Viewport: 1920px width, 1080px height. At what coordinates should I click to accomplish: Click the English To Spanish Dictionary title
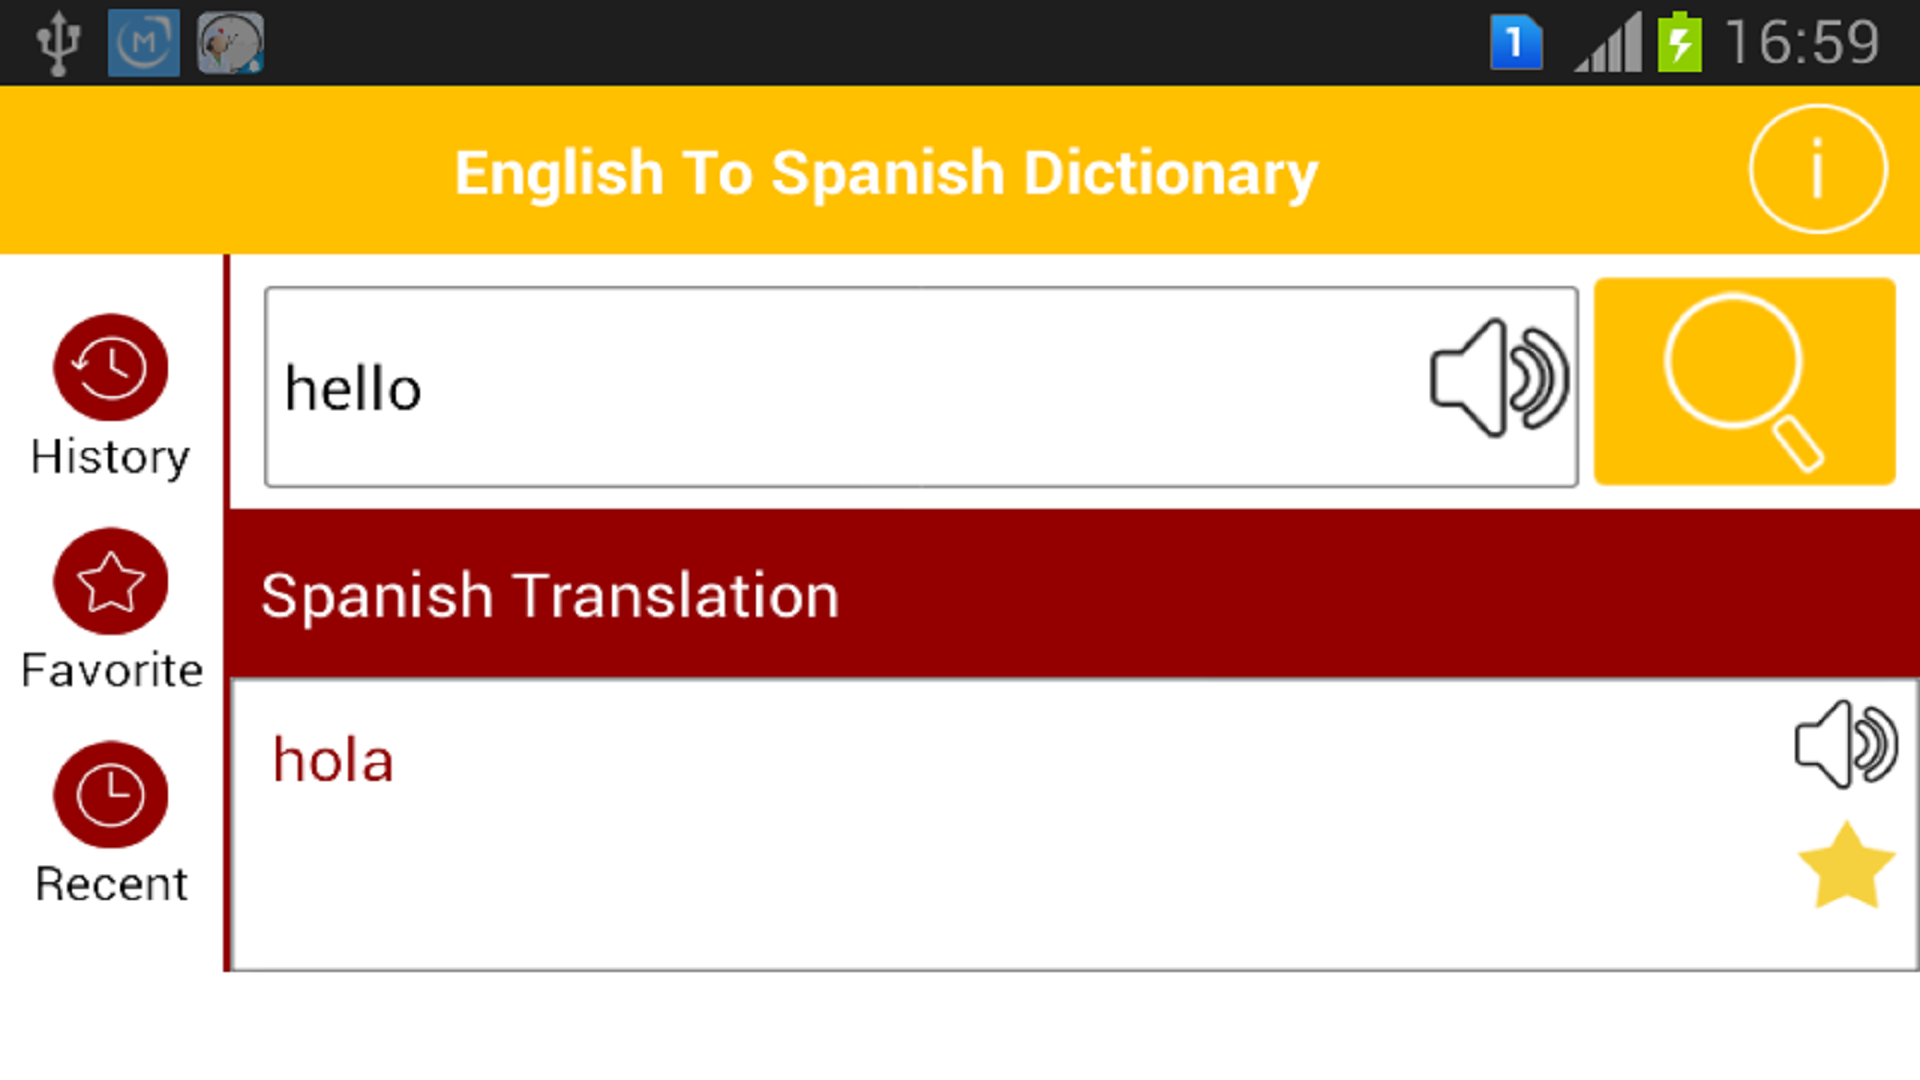[886, 171]
